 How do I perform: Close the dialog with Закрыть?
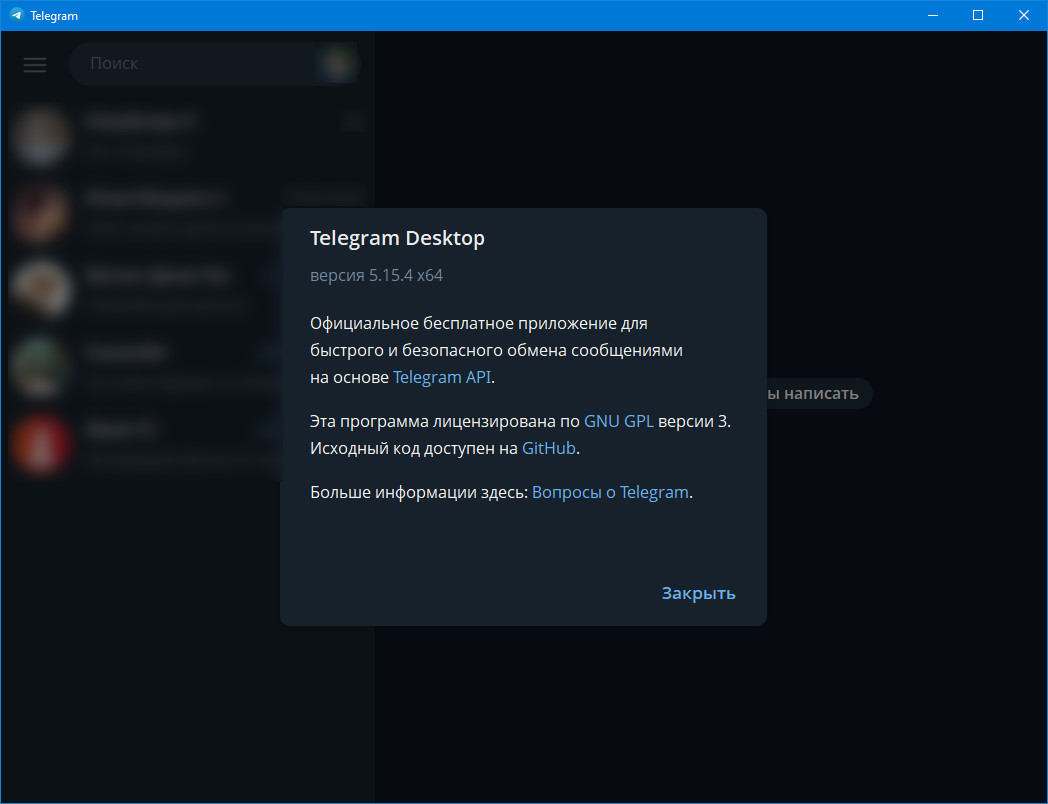(x=698, y=593)
